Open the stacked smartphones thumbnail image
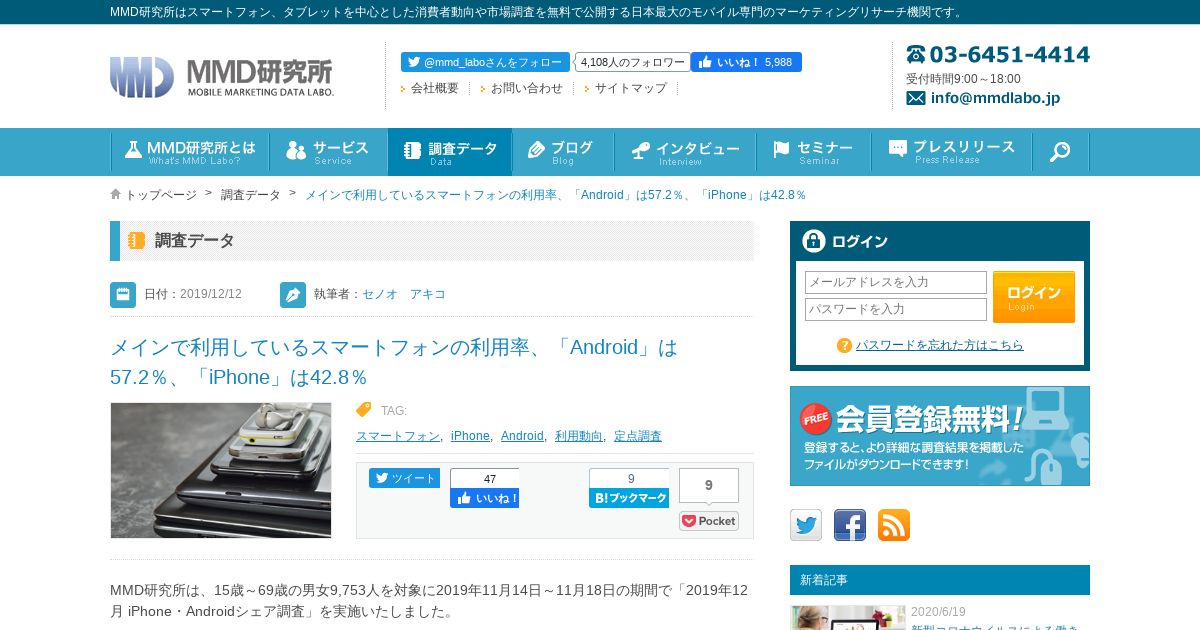Viewport: 1200px width, 630px height. (x=221, y=470)
